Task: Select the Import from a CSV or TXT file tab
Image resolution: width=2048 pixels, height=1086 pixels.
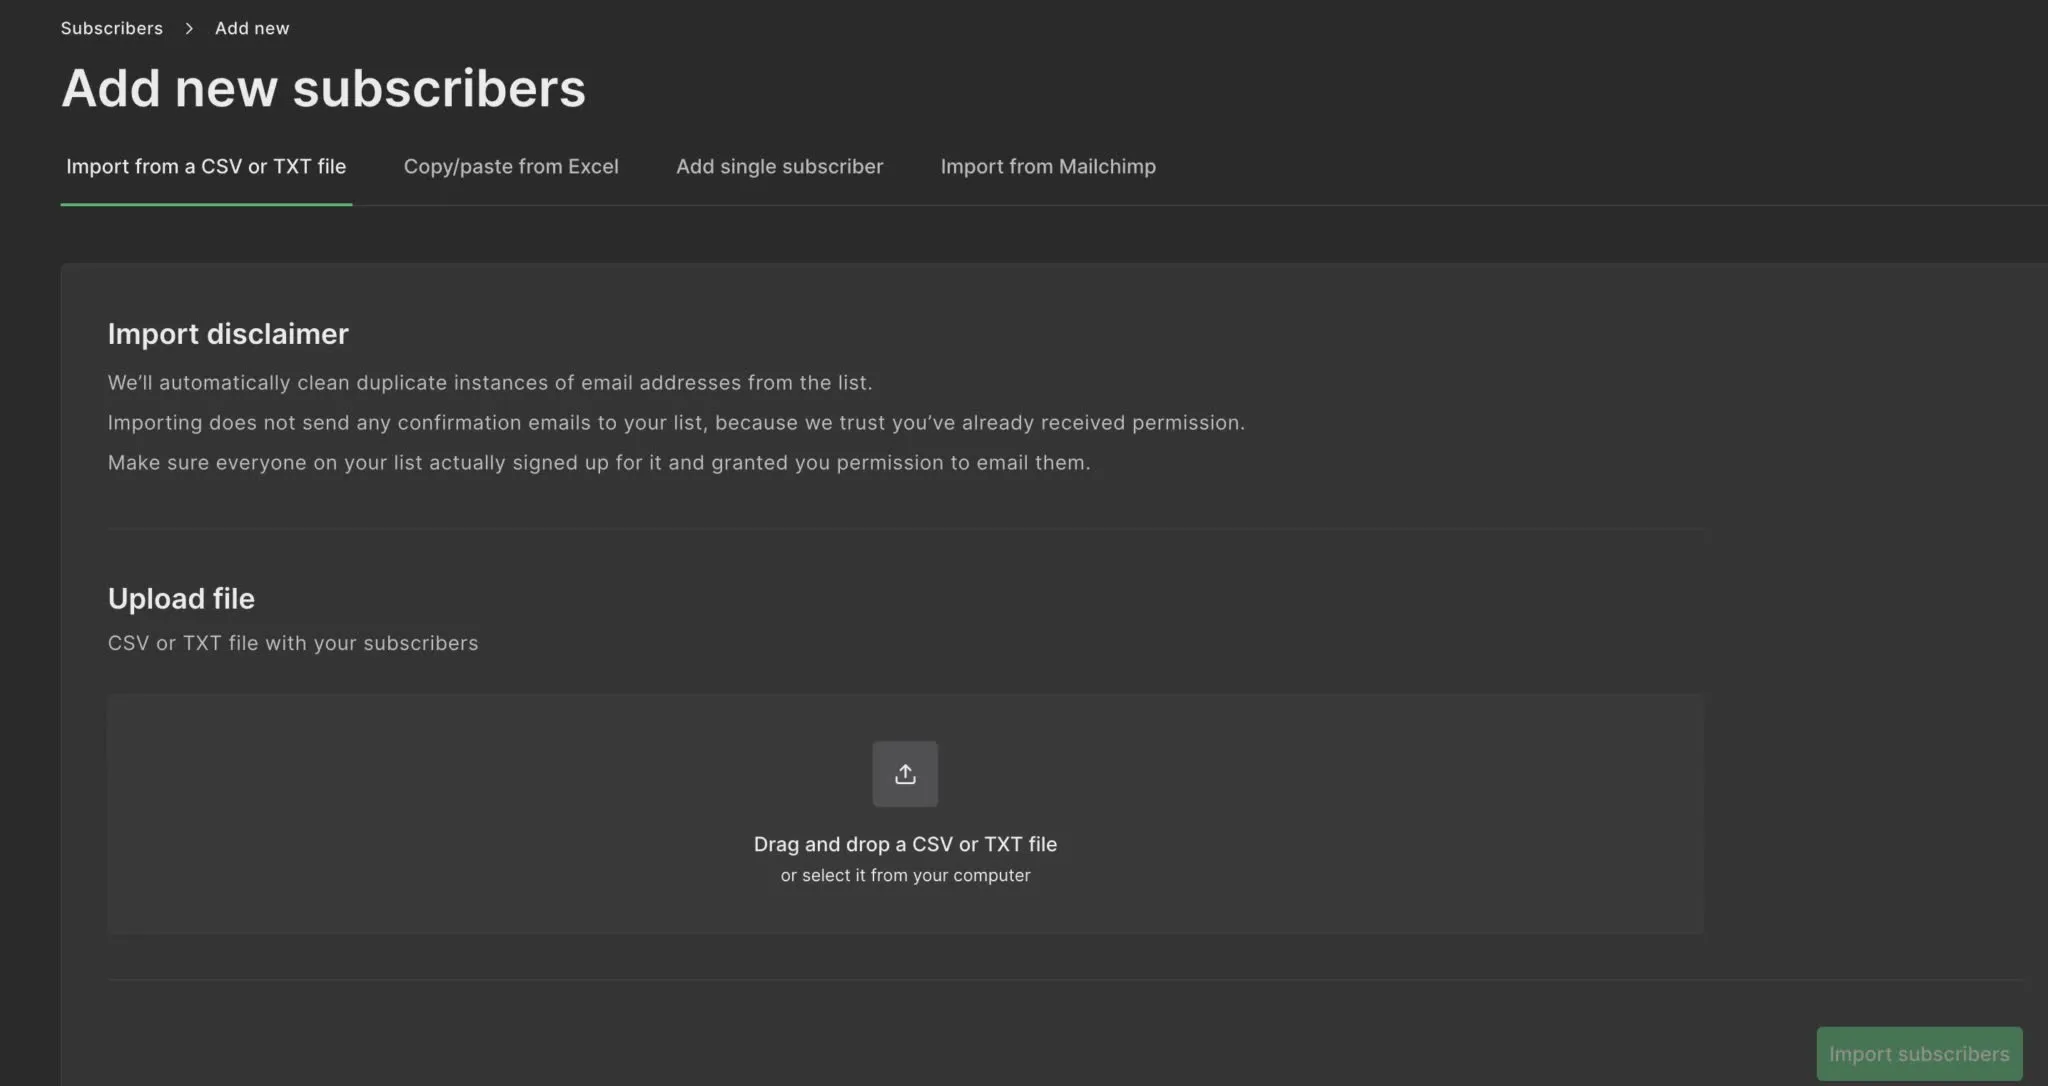Action: [206, 166]
